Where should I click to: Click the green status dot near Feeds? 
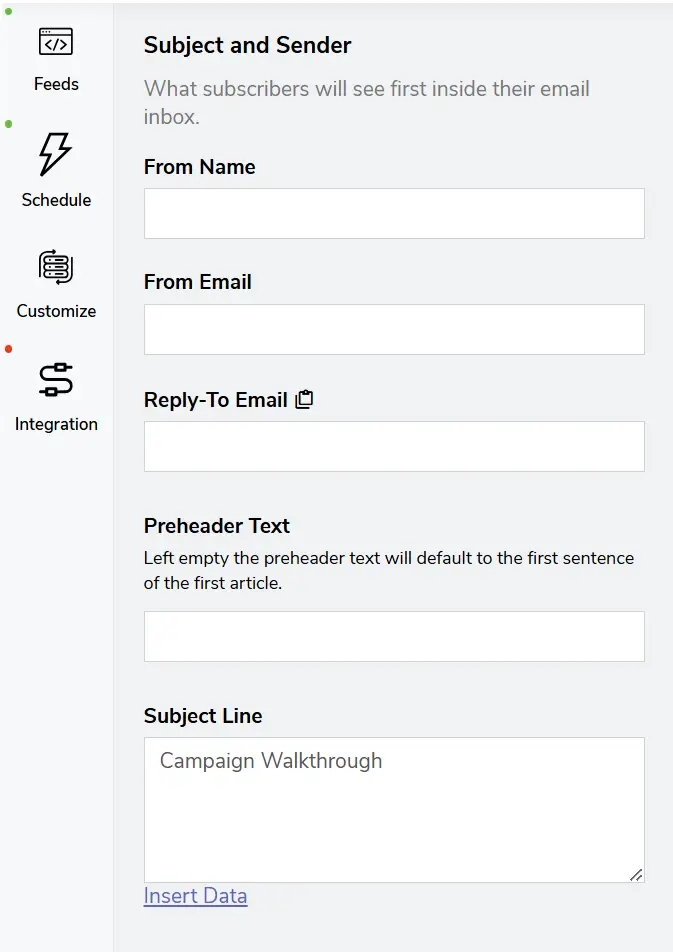[x=9, y=12]
